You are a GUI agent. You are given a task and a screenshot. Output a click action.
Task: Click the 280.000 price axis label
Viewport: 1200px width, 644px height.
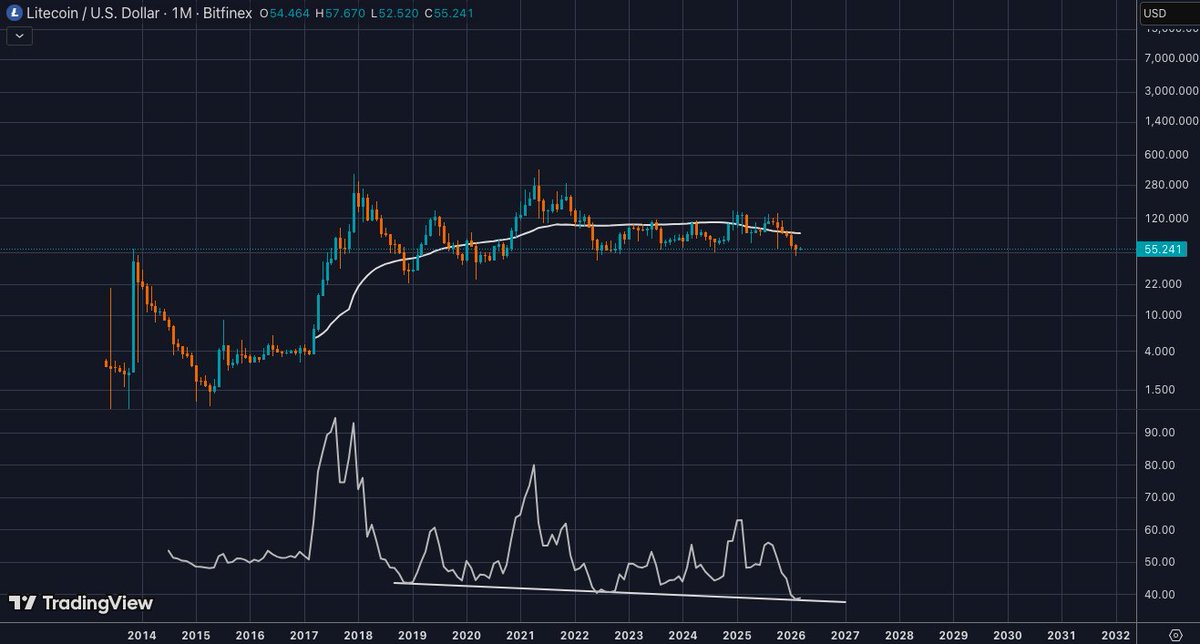click(x=1166, y=185)
